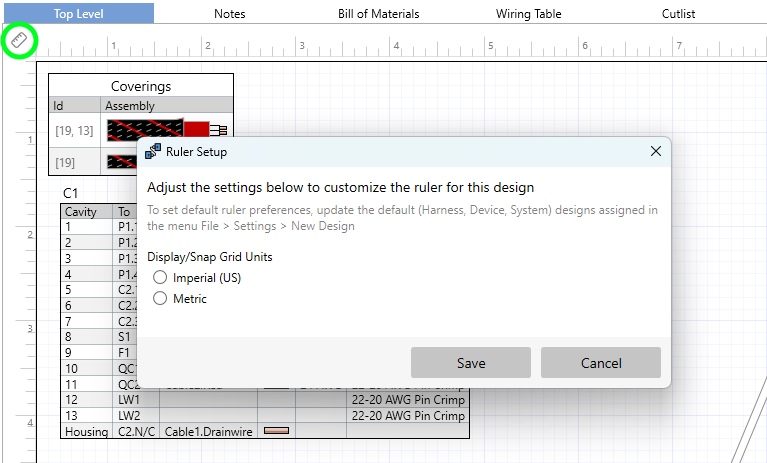This screenshot has height=463, width=767.
Task: Select 22-20 AWG Pin Crimp in row 13
Action: click(408, 416)
